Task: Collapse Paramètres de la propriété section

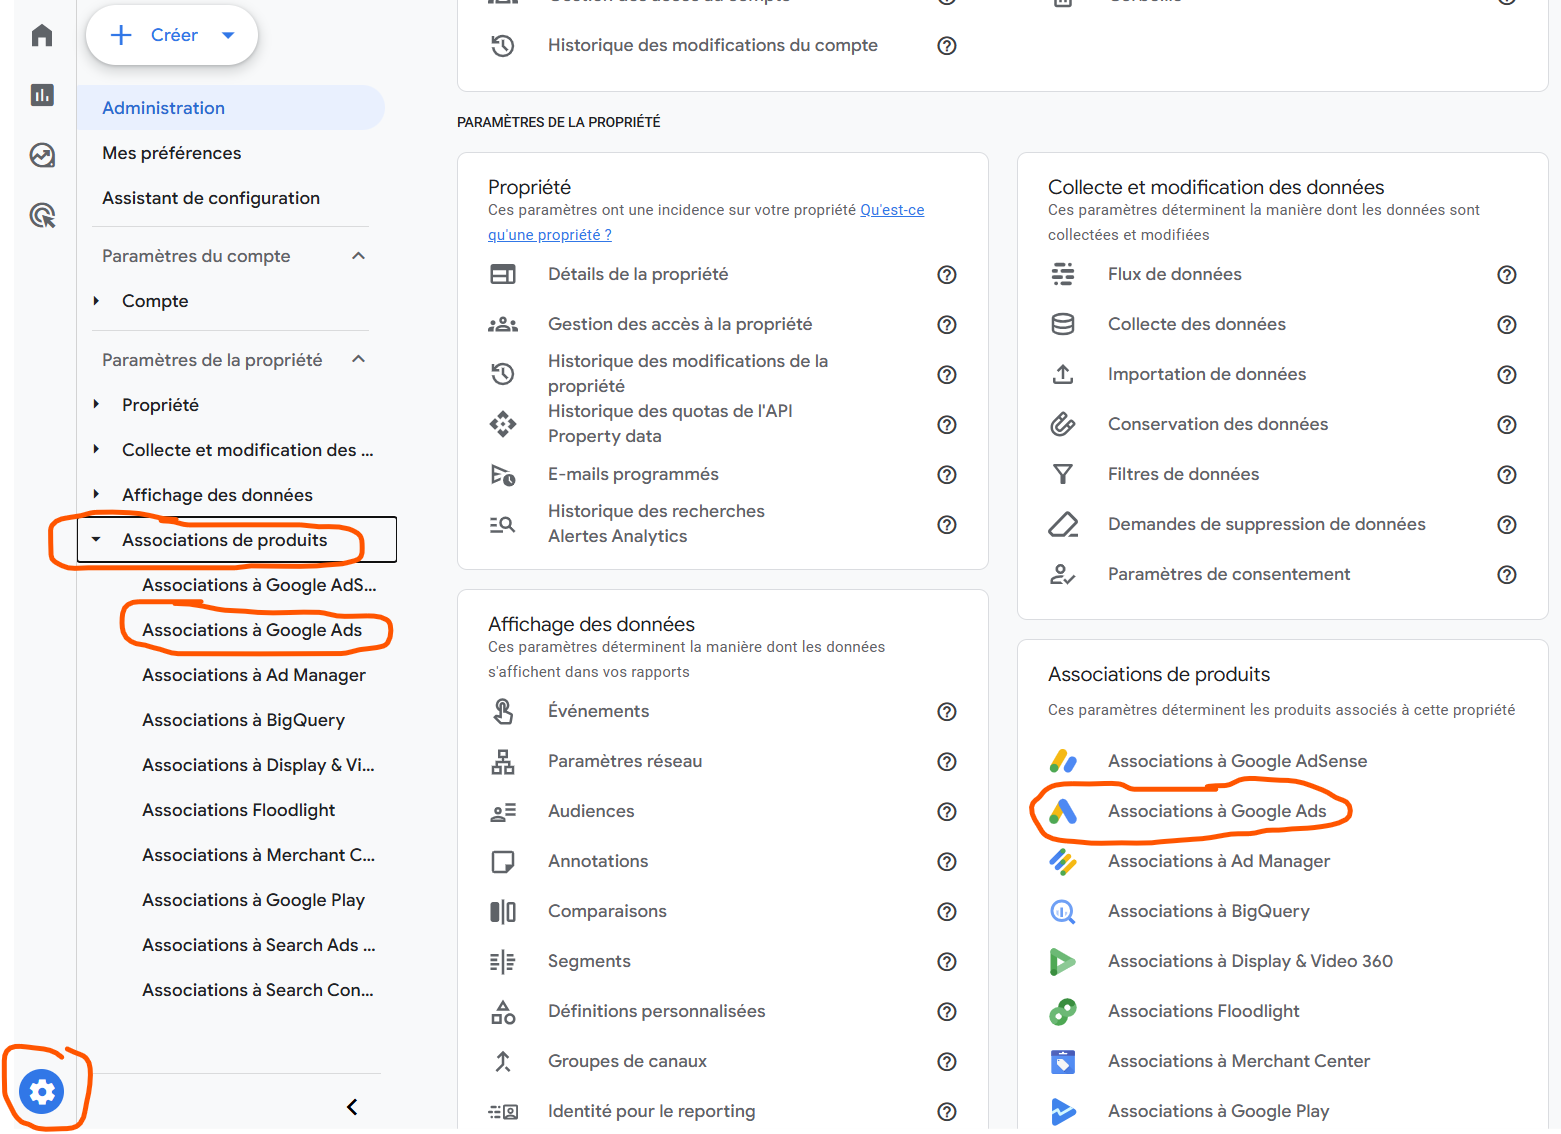Action: (359, 360)
